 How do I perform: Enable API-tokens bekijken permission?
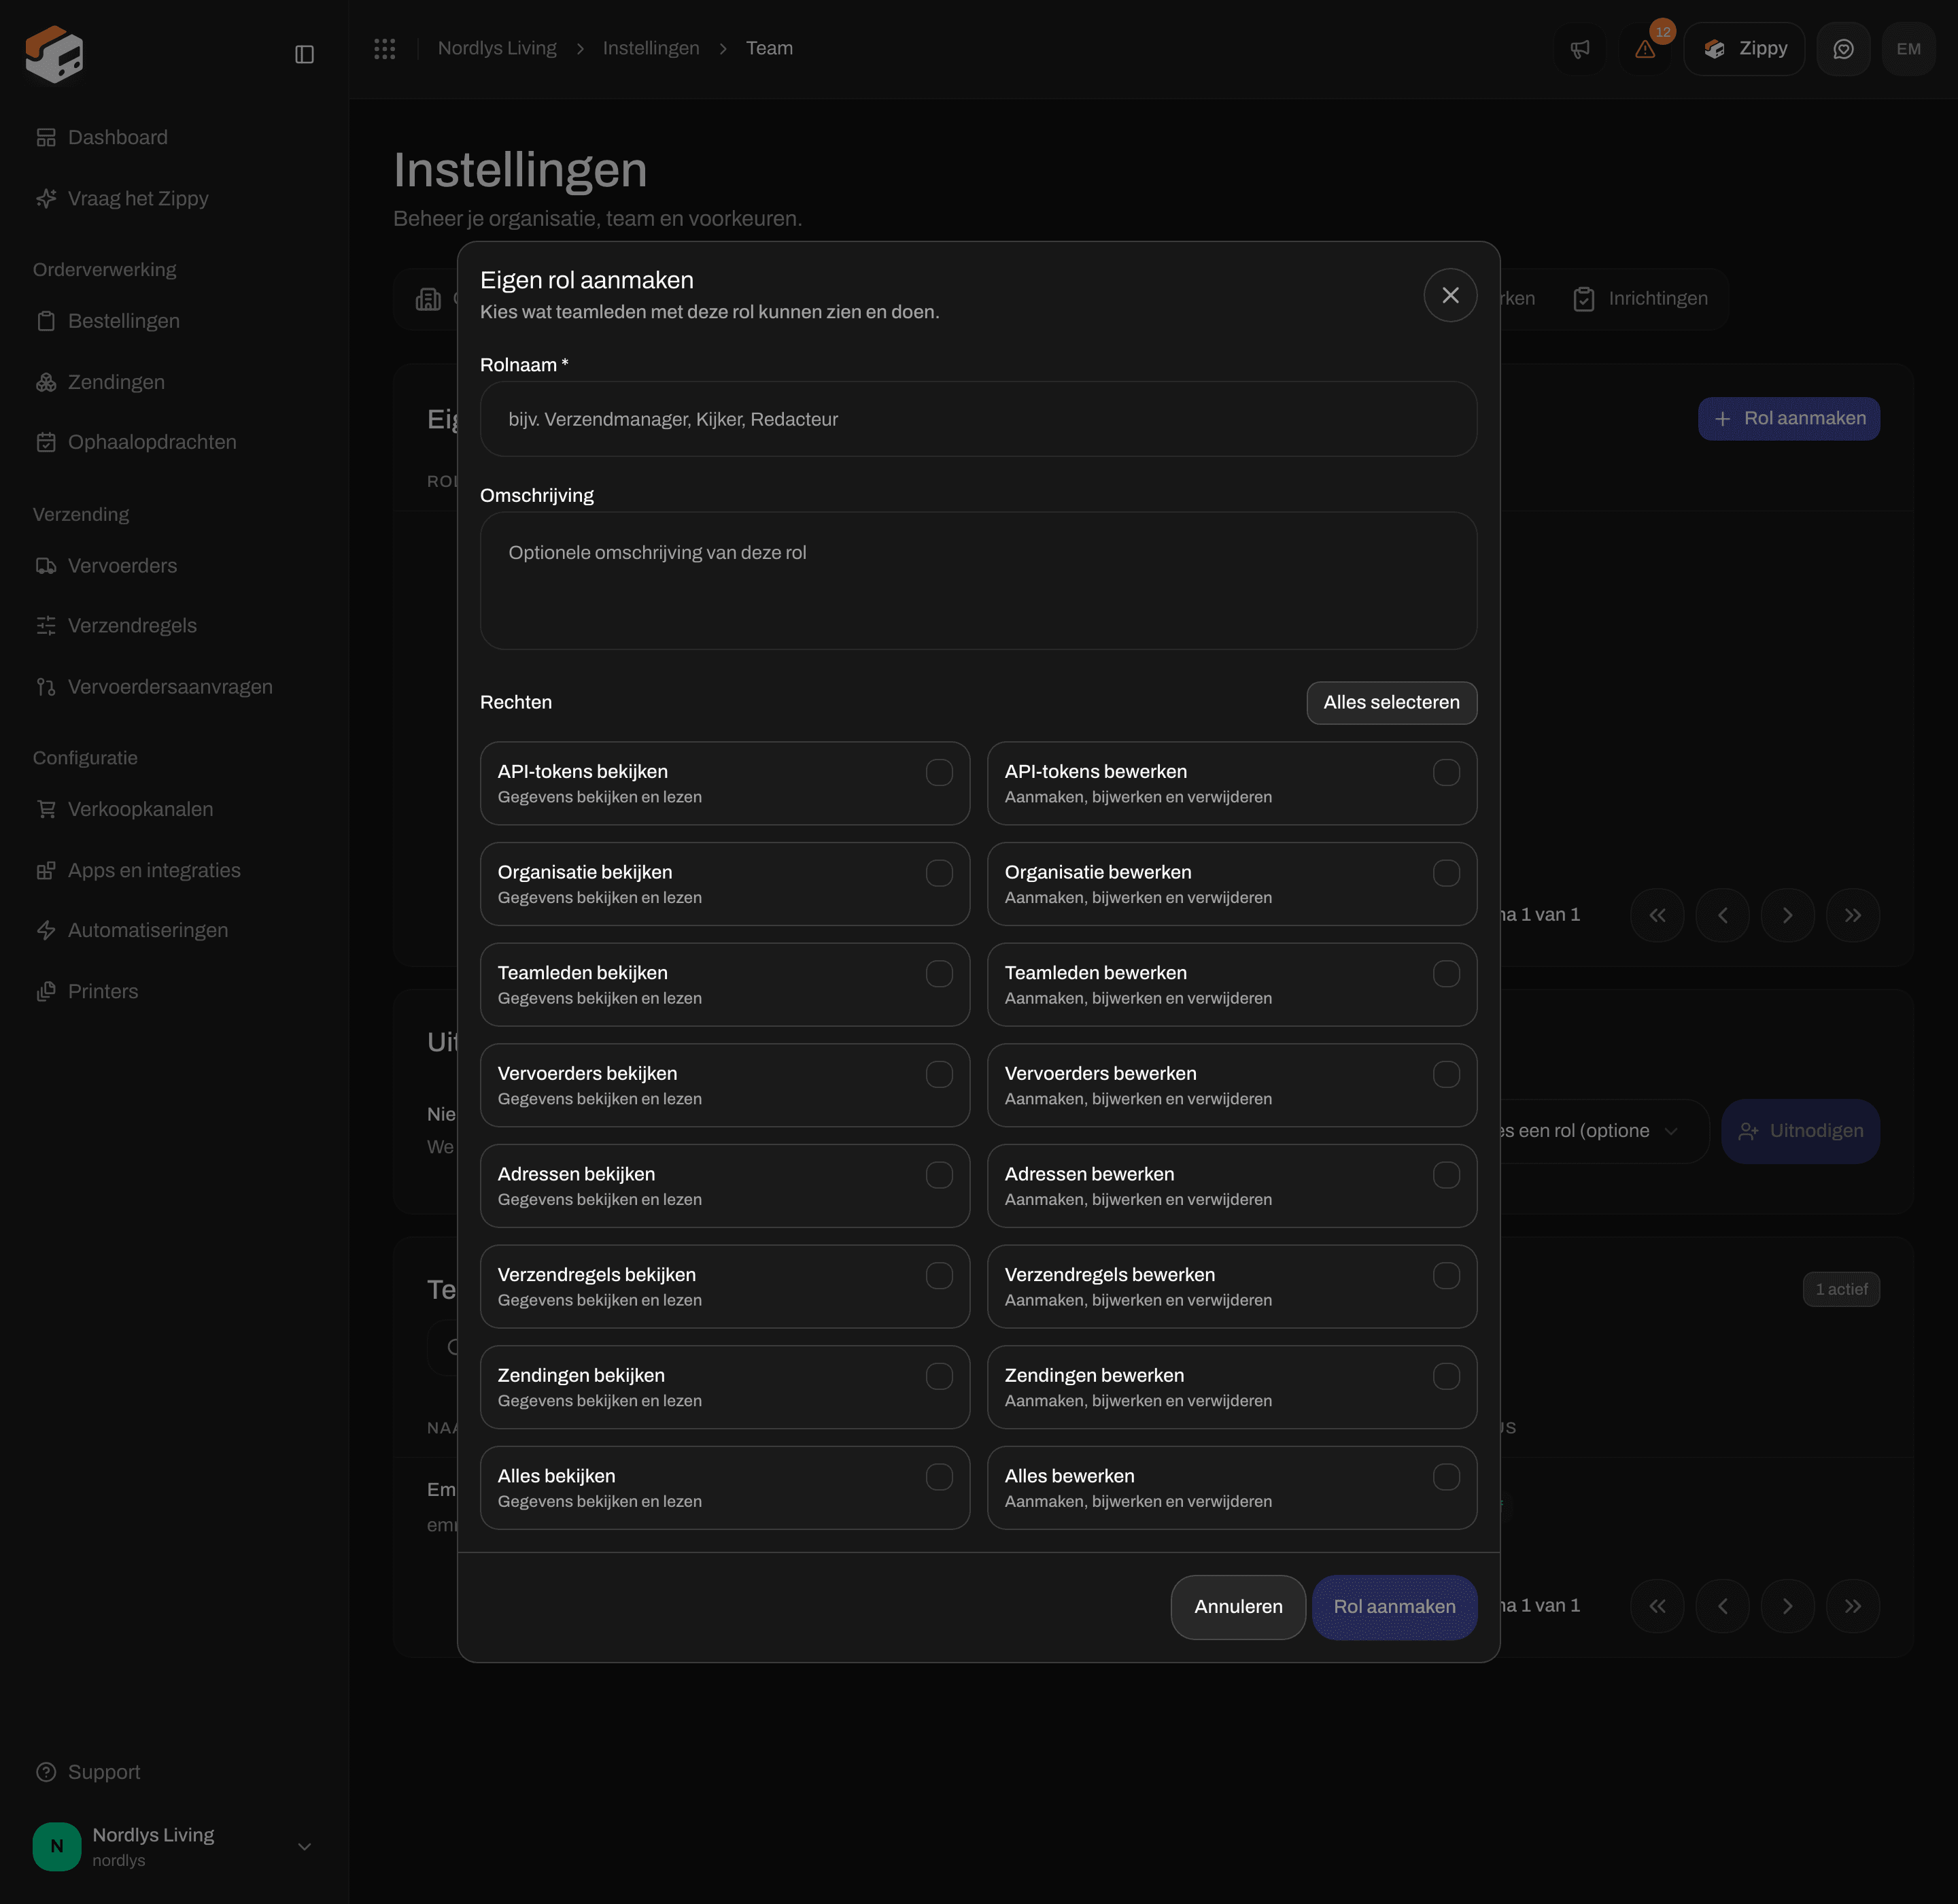click(x=939, y=772)
